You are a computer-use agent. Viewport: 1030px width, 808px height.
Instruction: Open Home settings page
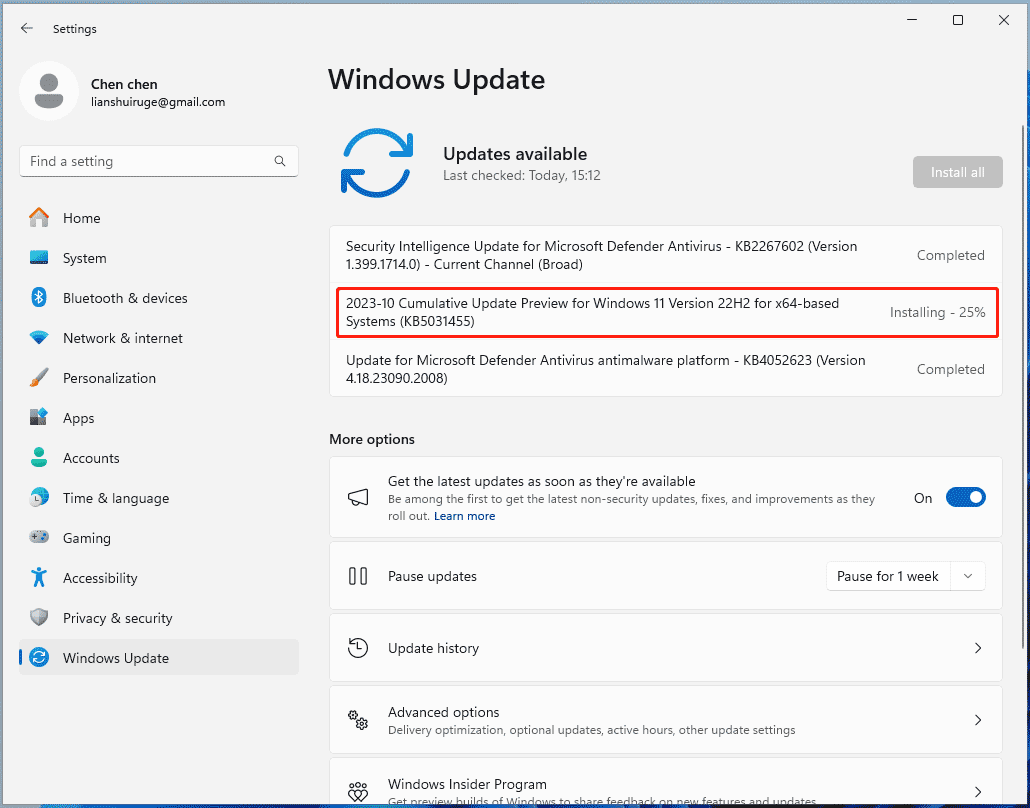click(x=159, y=218)
